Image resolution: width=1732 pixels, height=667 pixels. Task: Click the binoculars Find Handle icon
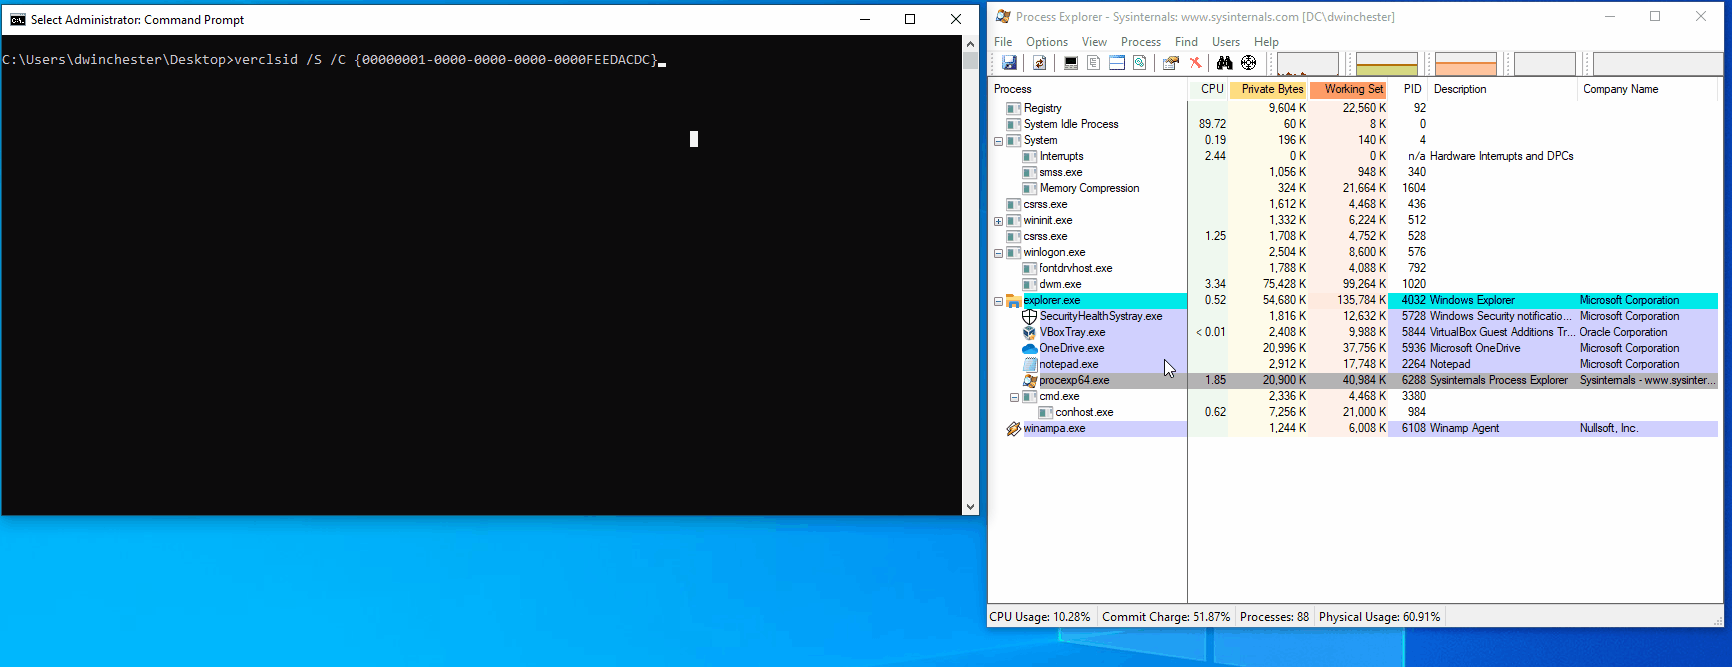[1224, 63]
